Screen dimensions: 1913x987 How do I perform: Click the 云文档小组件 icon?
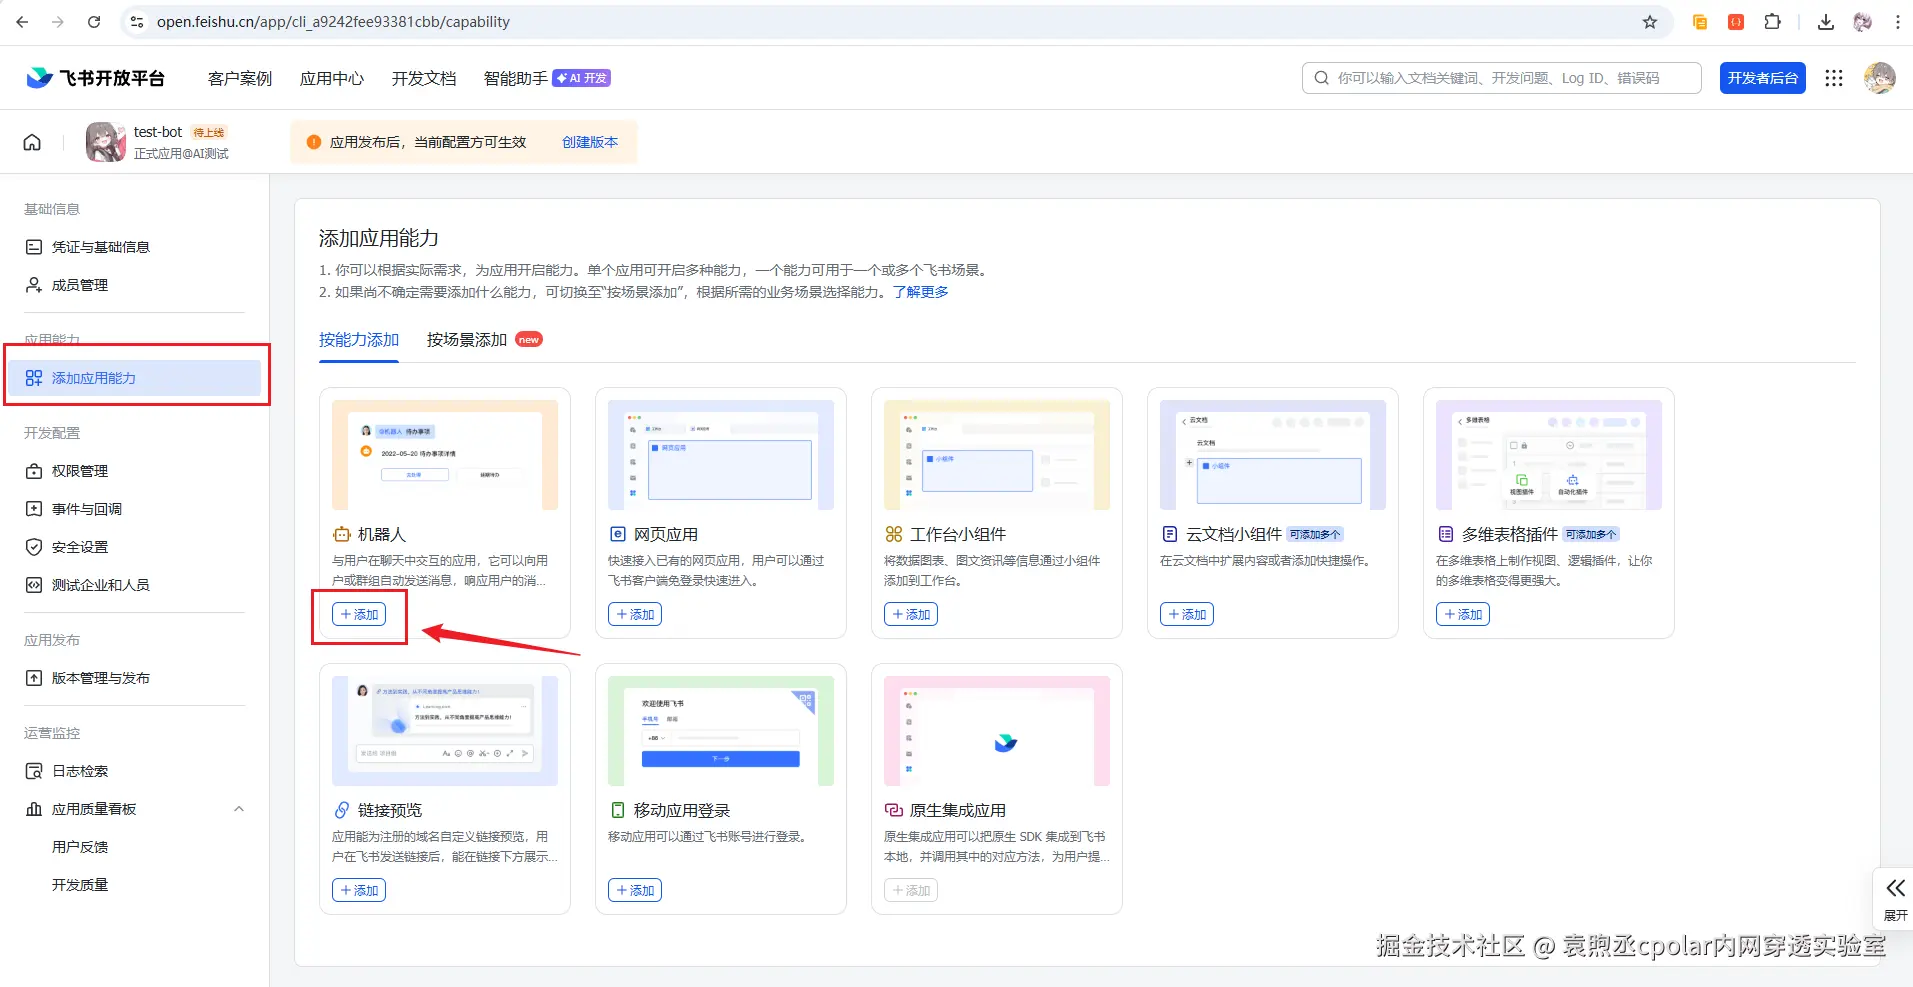click(x=1170, y=534)
